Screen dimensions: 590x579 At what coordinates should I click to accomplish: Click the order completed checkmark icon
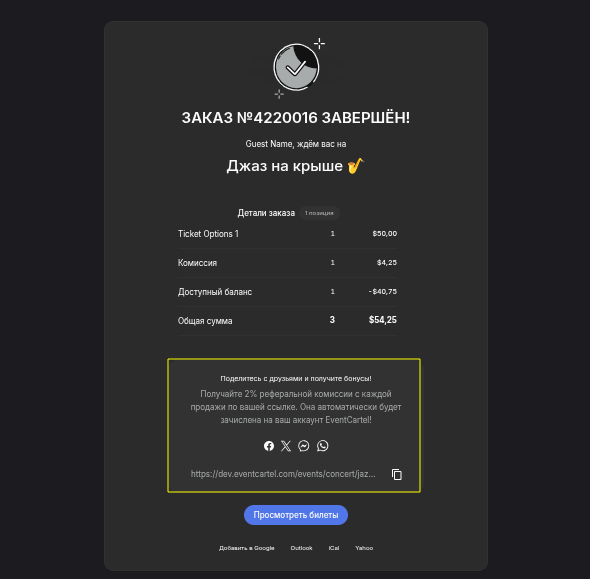(296, 68)
